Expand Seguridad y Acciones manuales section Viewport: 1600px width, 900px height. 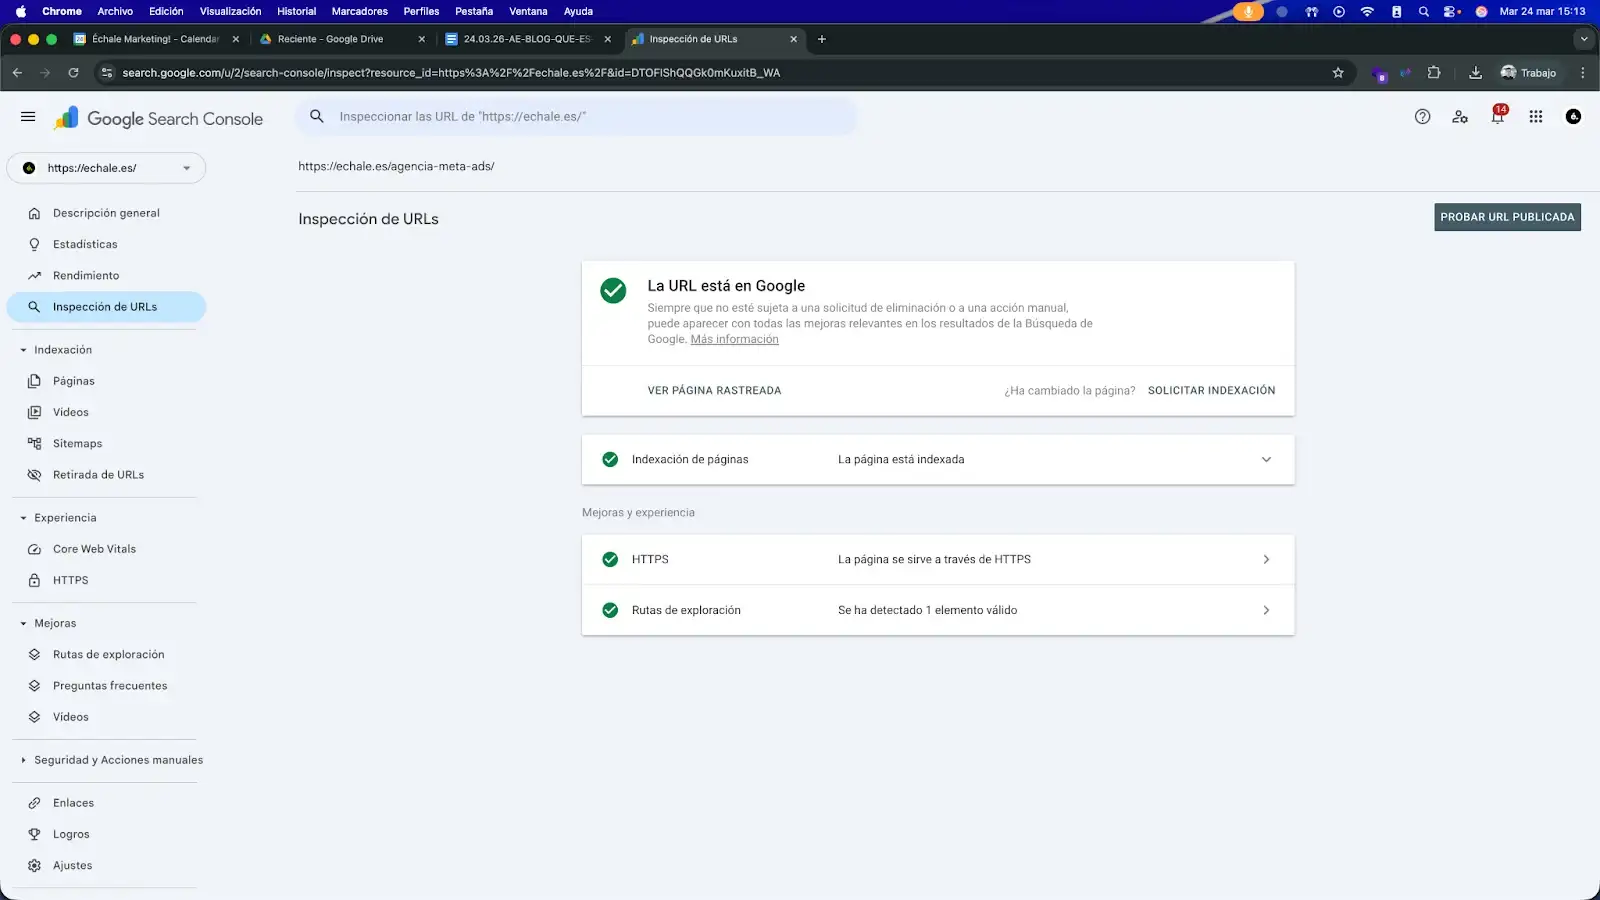pos(24,760)
